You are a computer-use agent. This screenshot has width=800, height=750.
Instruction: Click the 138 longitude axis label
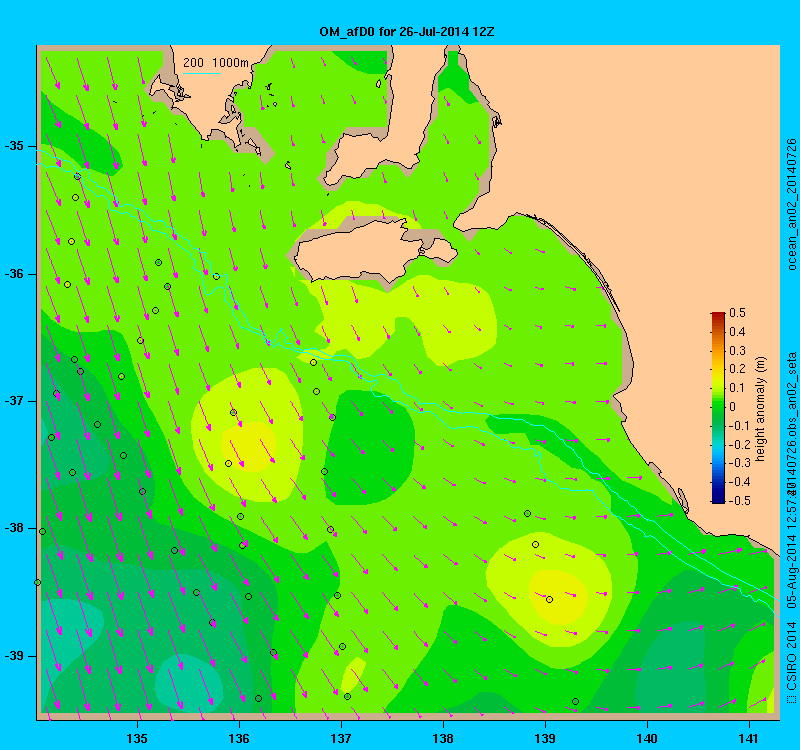443,738
